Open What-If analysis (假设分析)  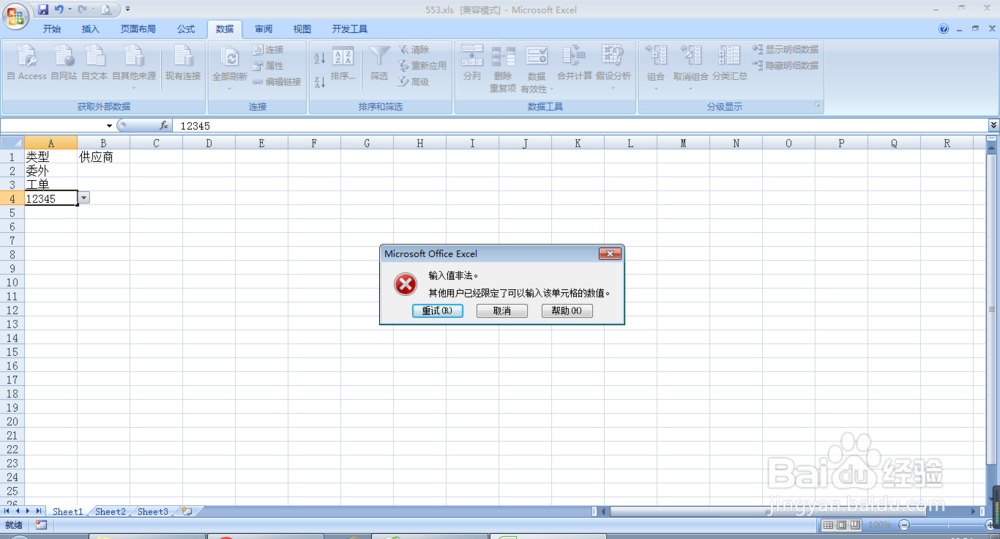[x=613, y=66]
